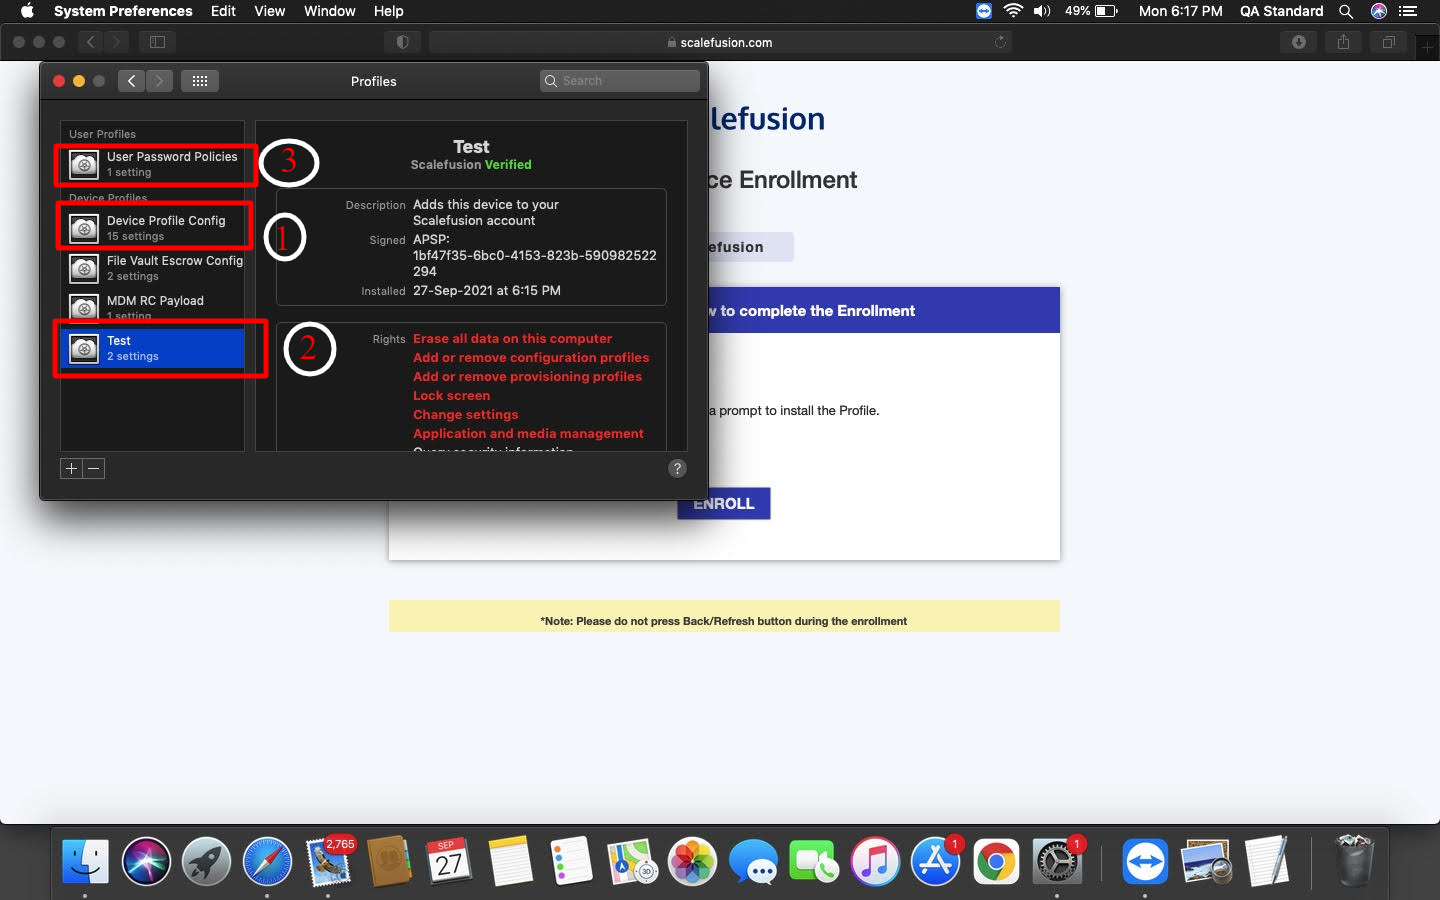1440x900 pixels.
Task: Open Google Chrome from the Dock
Action: coord(996,861)
